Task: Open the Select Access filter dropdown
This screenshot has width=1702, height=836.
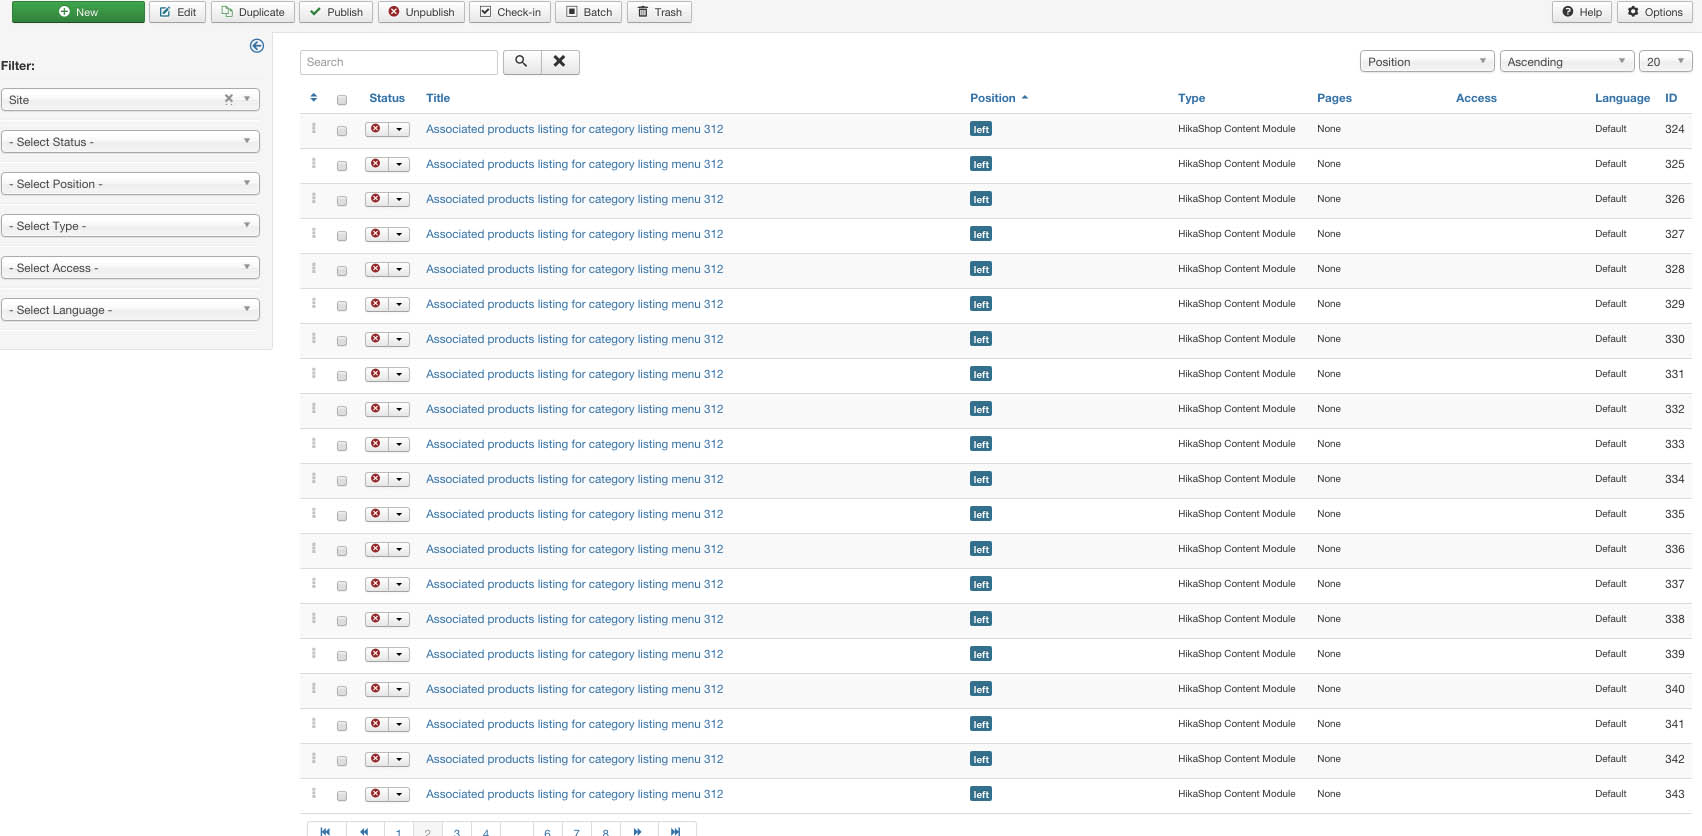Action: click(130, 268)
